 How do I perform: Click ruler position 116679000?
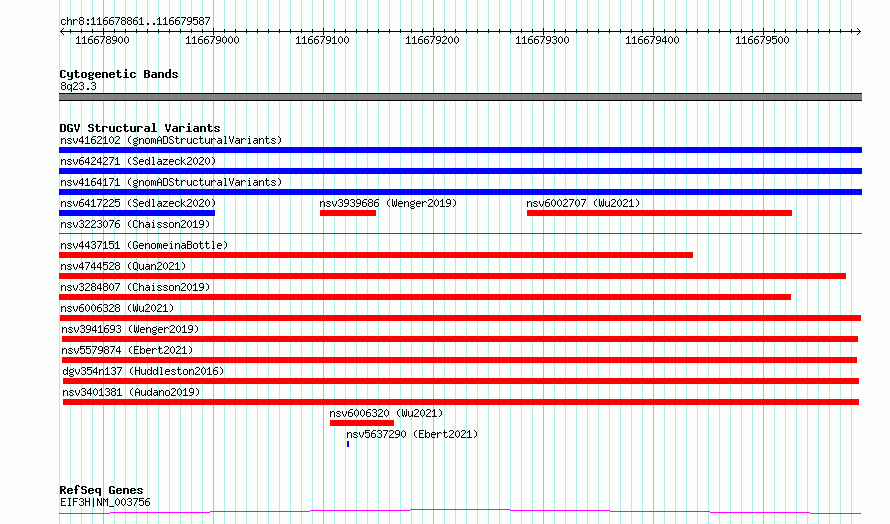(x=212, y=40)
